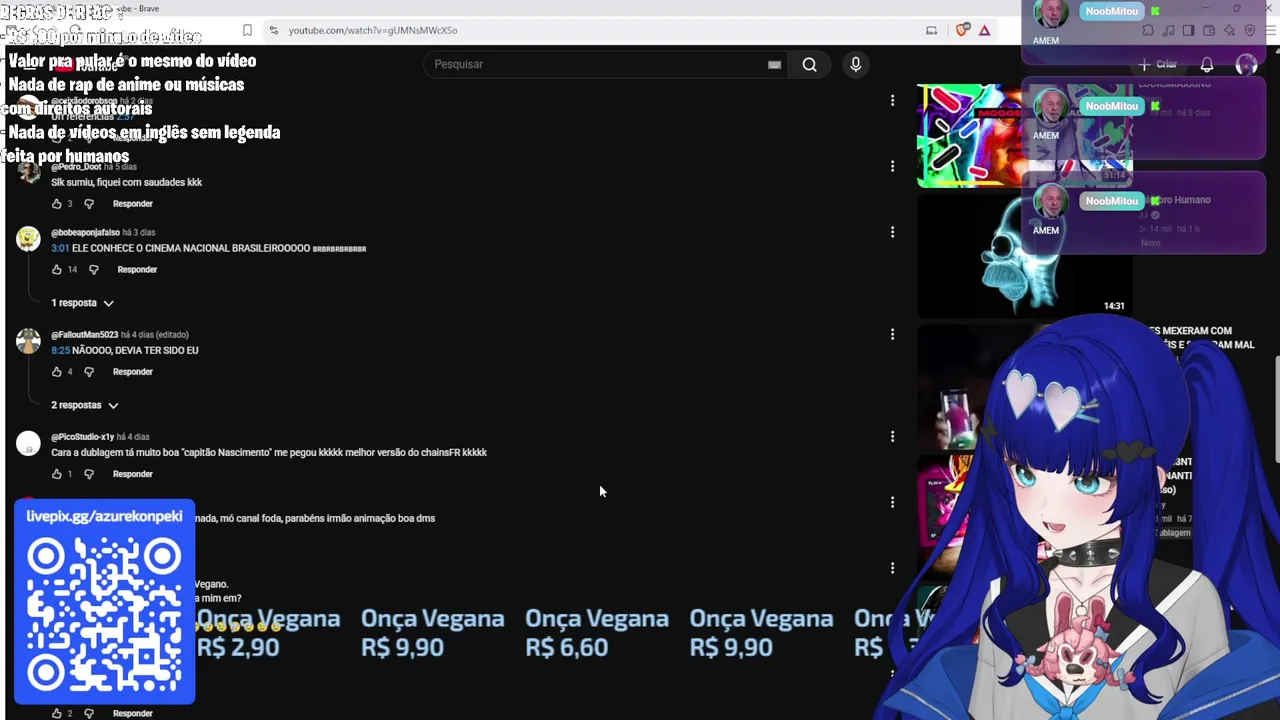Open the @PicoStudio-x1y channel link

82,437
